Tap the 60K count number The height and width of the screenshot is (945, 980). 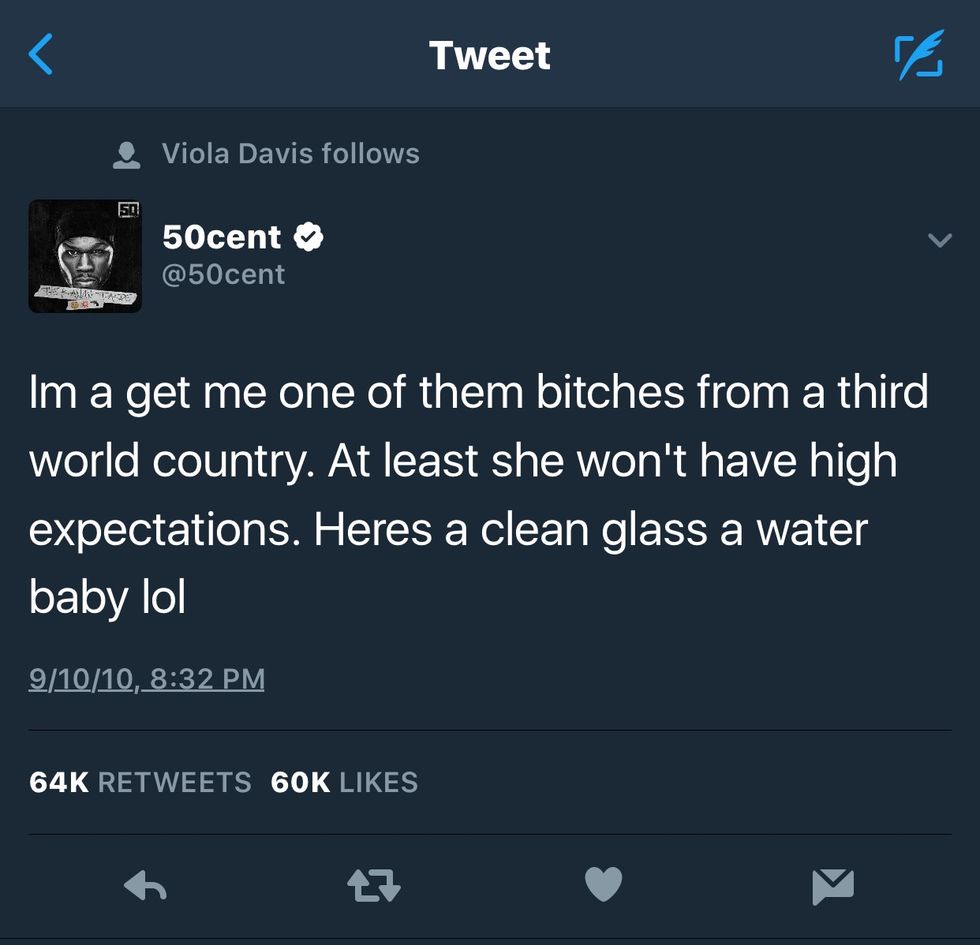click(x=300, y=782)
